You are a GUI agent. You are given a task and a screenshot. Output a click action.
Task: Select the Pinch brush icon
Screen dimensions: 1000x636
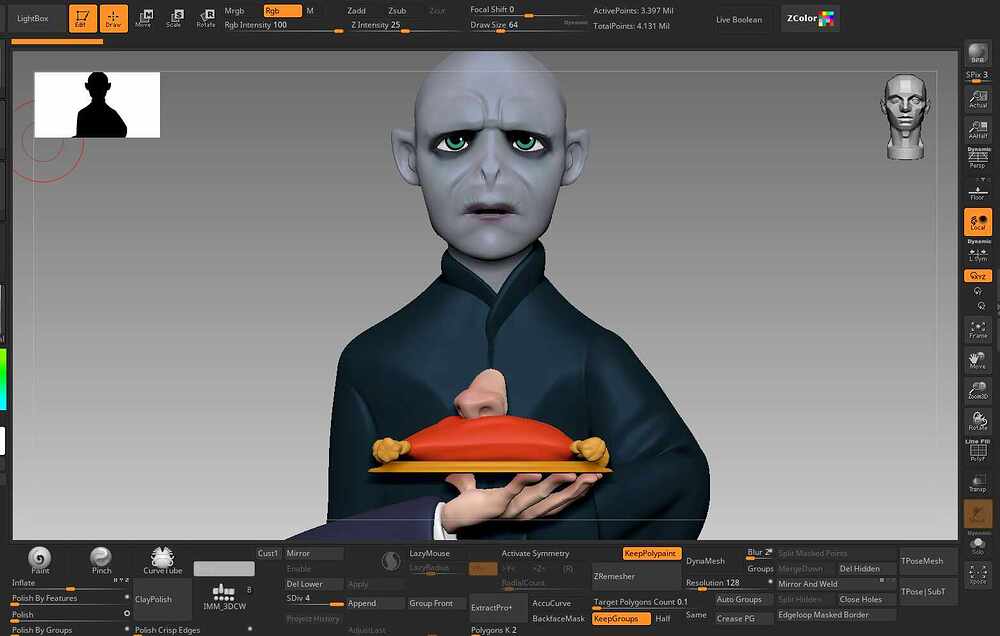tap(101, 561)
